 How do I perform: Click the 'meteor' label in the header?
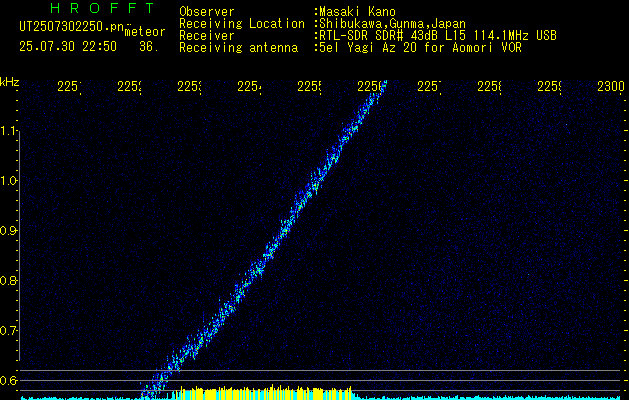tap(145, 32)
